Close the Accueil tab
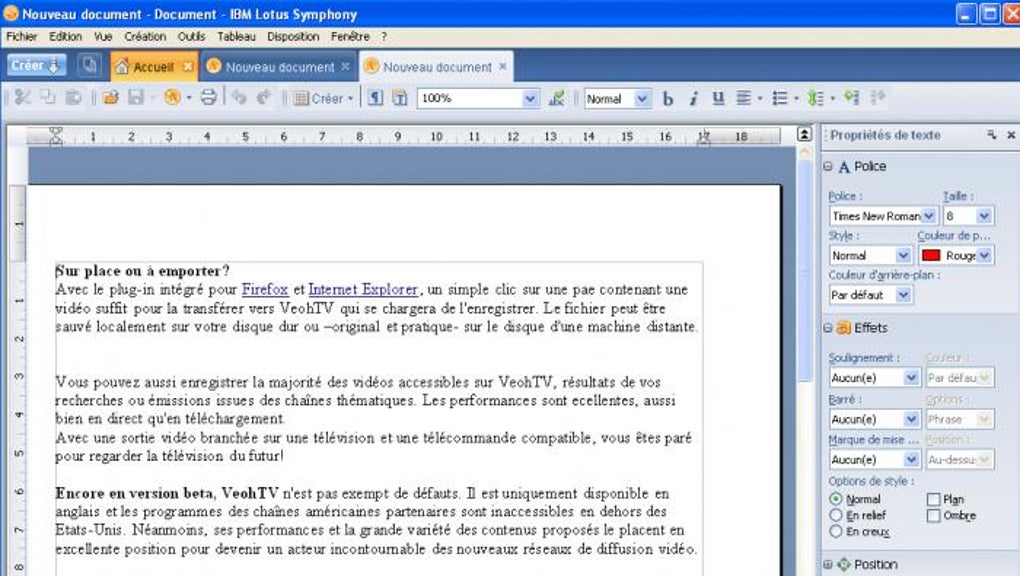This screenshot has height=576, width=1020. 188,66
